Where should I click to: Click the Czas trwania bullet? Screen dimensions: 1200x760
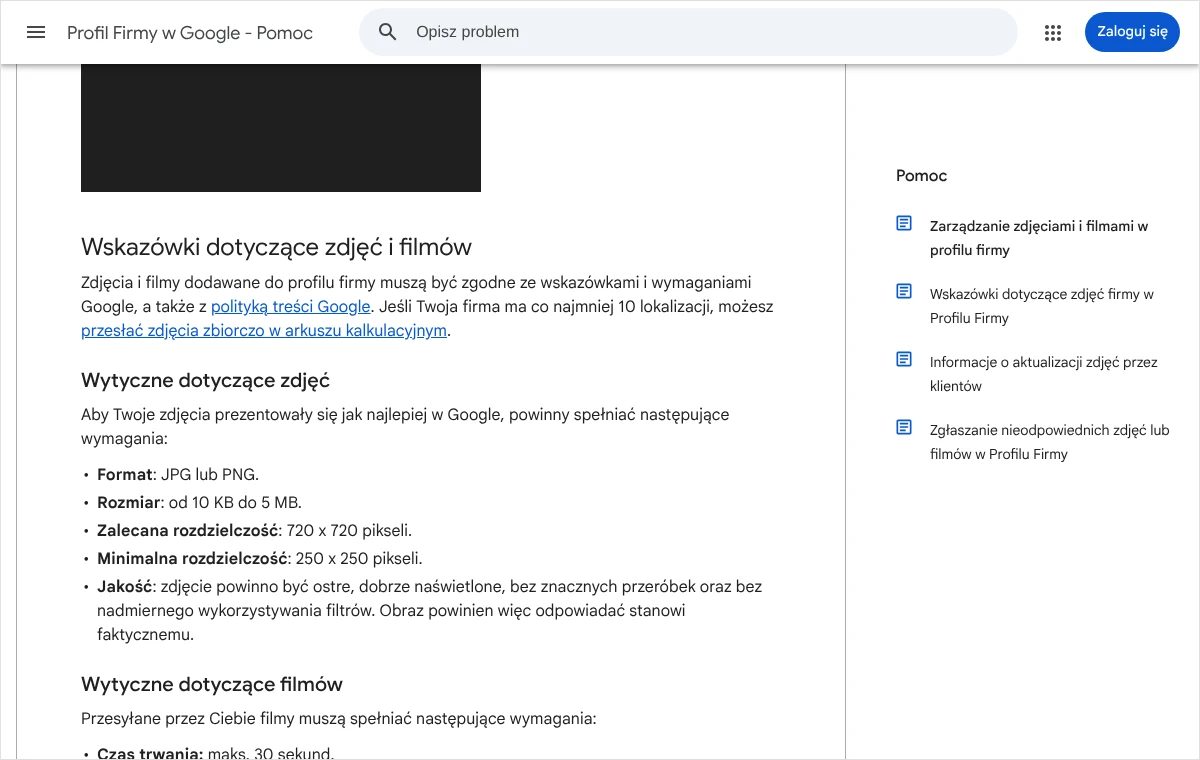pos(215,753)
